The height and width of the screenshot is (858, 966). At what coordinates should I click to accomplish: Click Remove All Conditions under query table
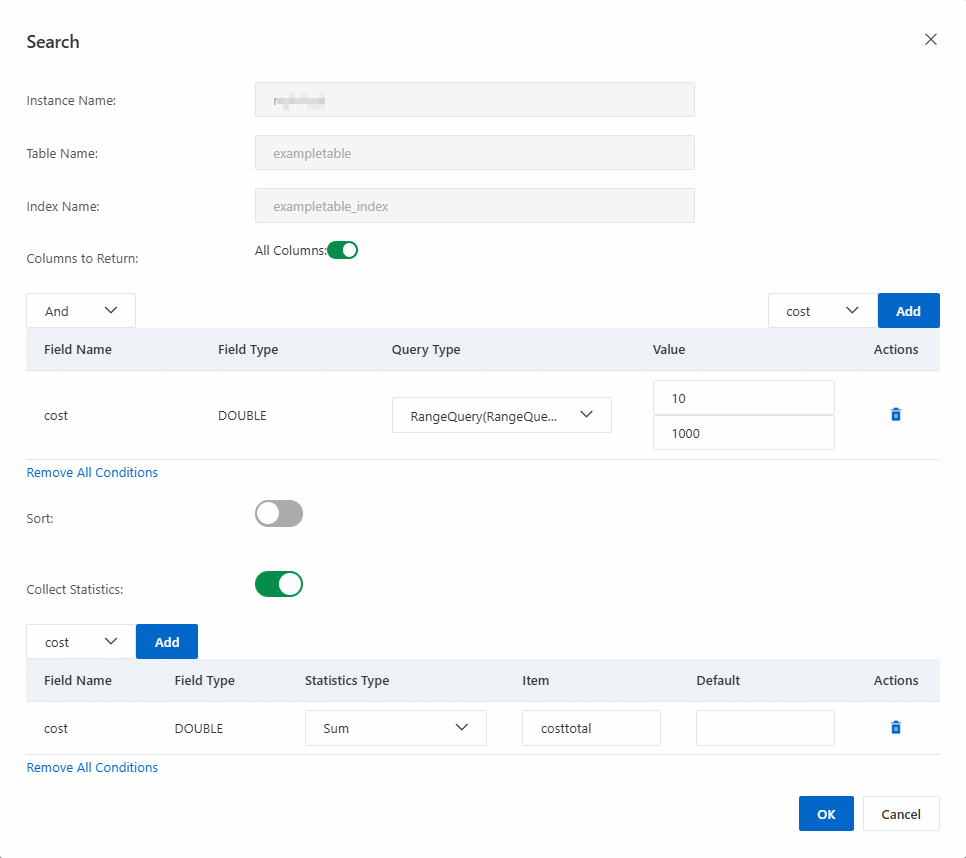[92, 472]
